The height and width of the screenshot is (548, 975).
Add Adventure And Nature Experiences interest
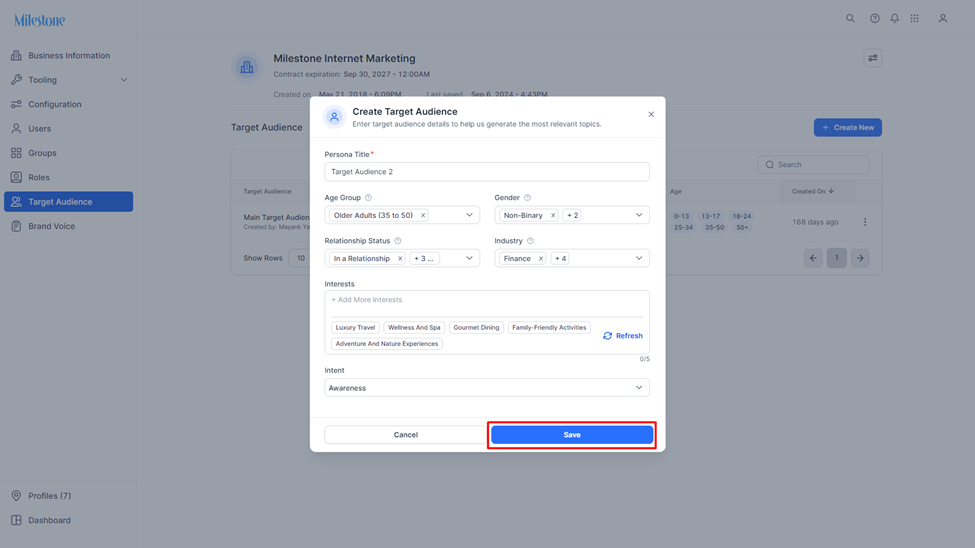click(387, 344)
